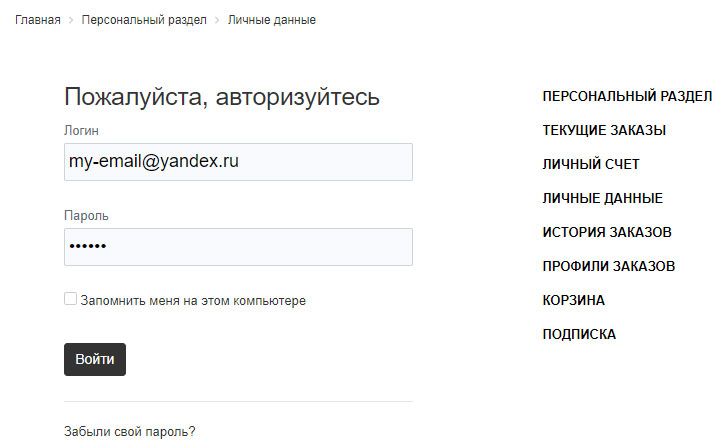Open ПРОФИЛИ ЗАКАЗОВ menu entry

(609, 266)
